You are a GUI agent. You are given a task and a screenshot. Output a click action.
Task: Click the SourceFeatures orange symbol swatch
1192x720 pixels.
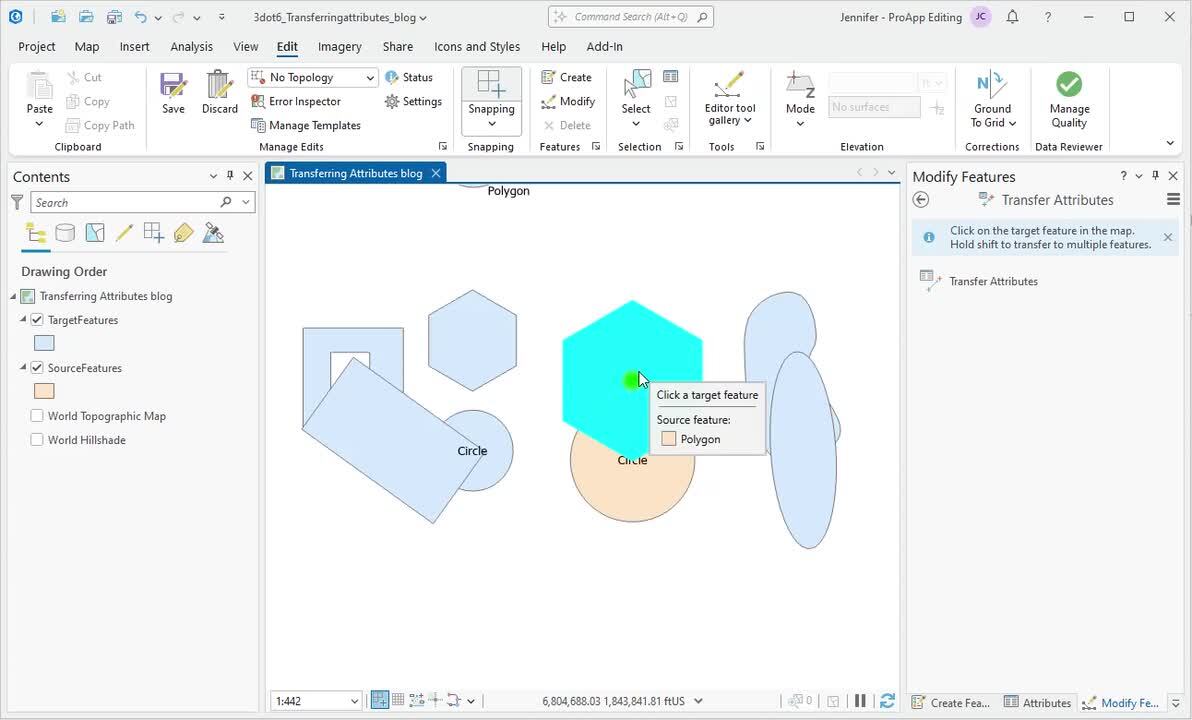click(44, 391)
